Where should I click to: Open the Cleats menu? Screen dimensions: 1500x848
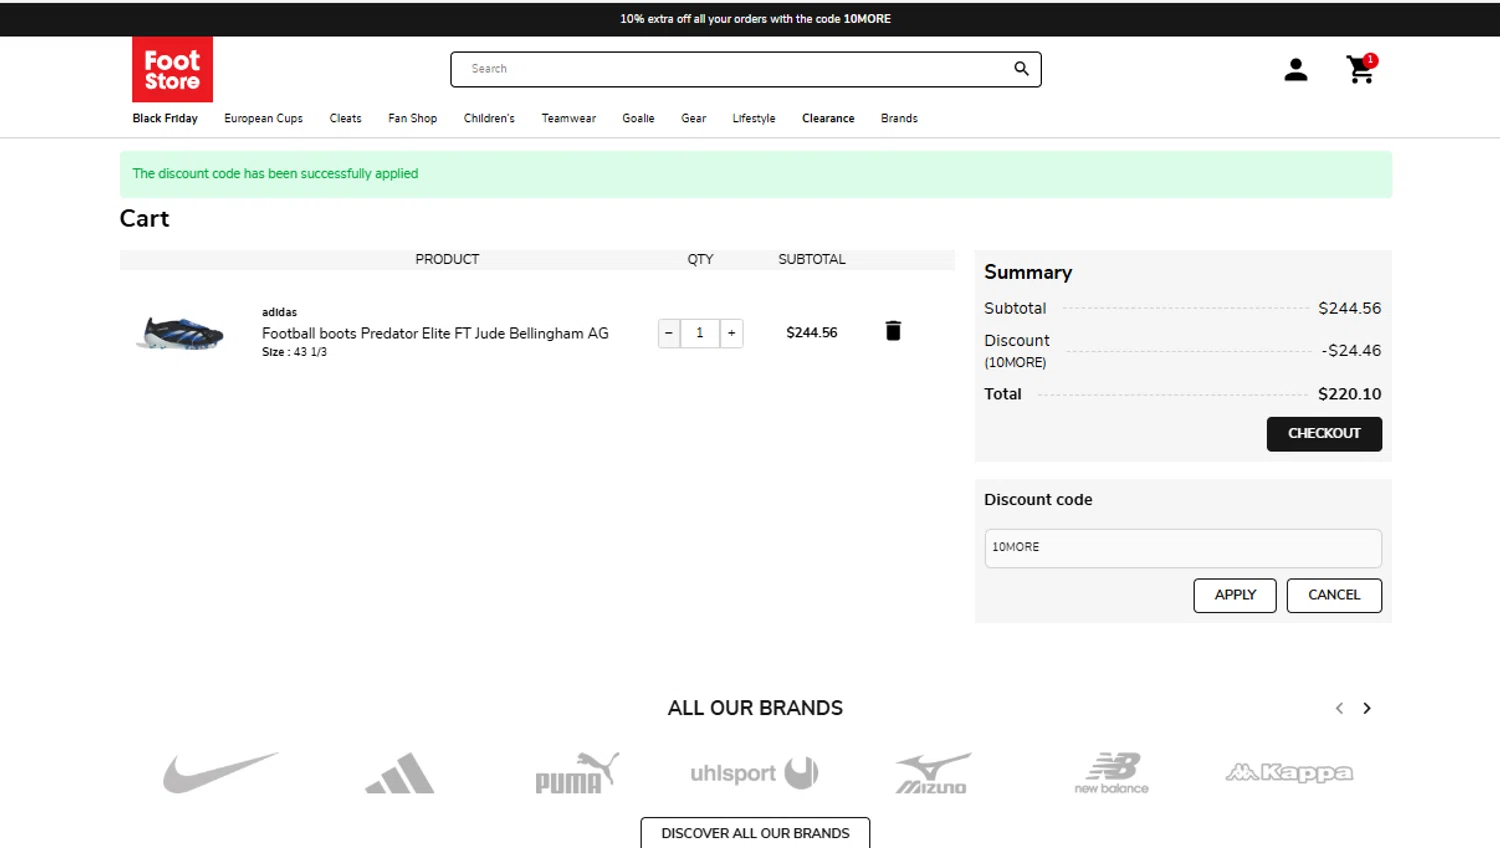coord(346,118)
